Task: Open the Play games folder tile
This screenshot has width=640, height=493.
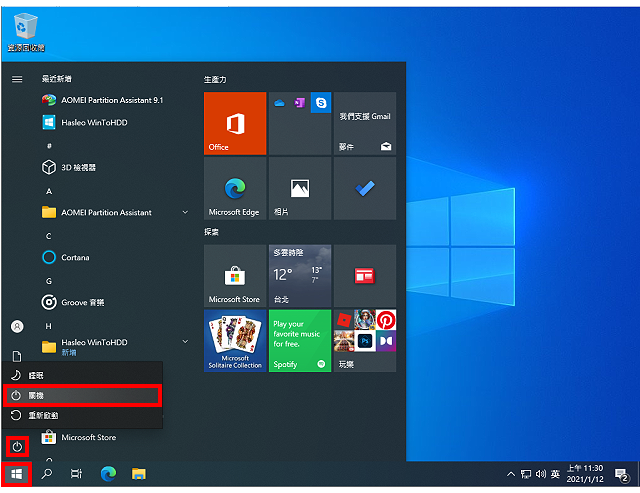Action: [x=365, y=341]
